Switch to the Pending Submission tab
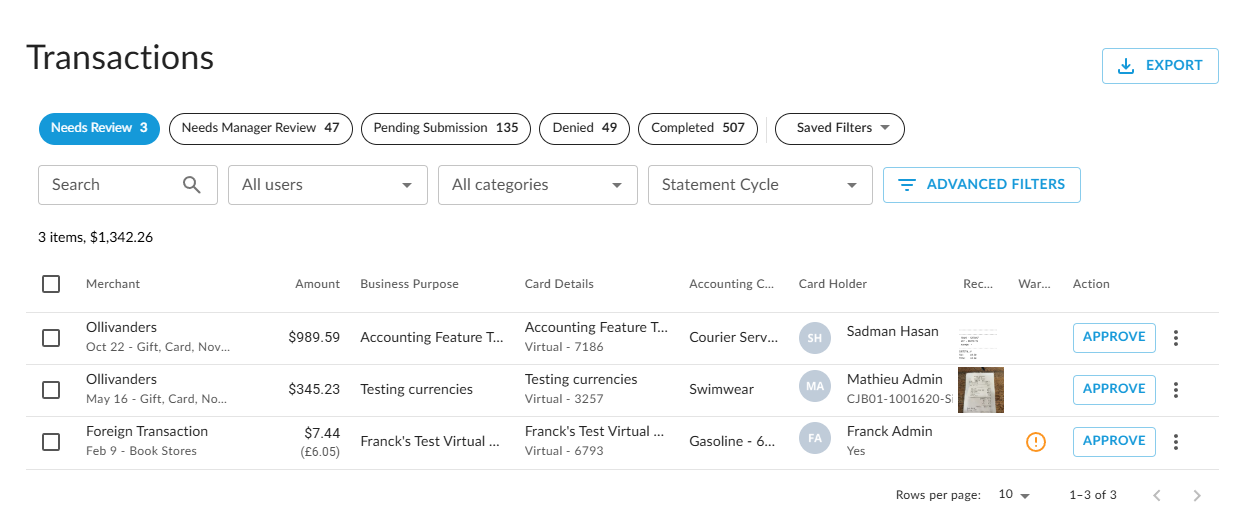 (x=446, y=128)
